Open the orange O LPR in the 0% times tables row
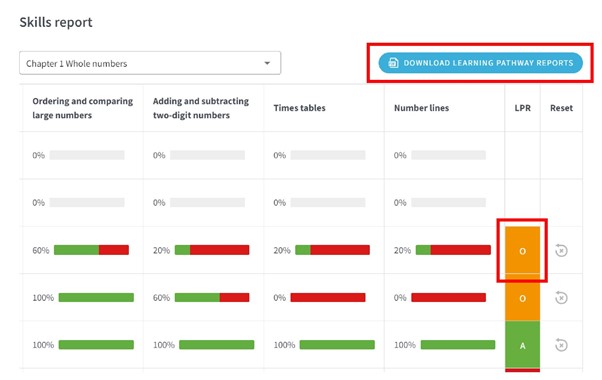The height and width of the screenshot is (380, 602). click(523, 297)
